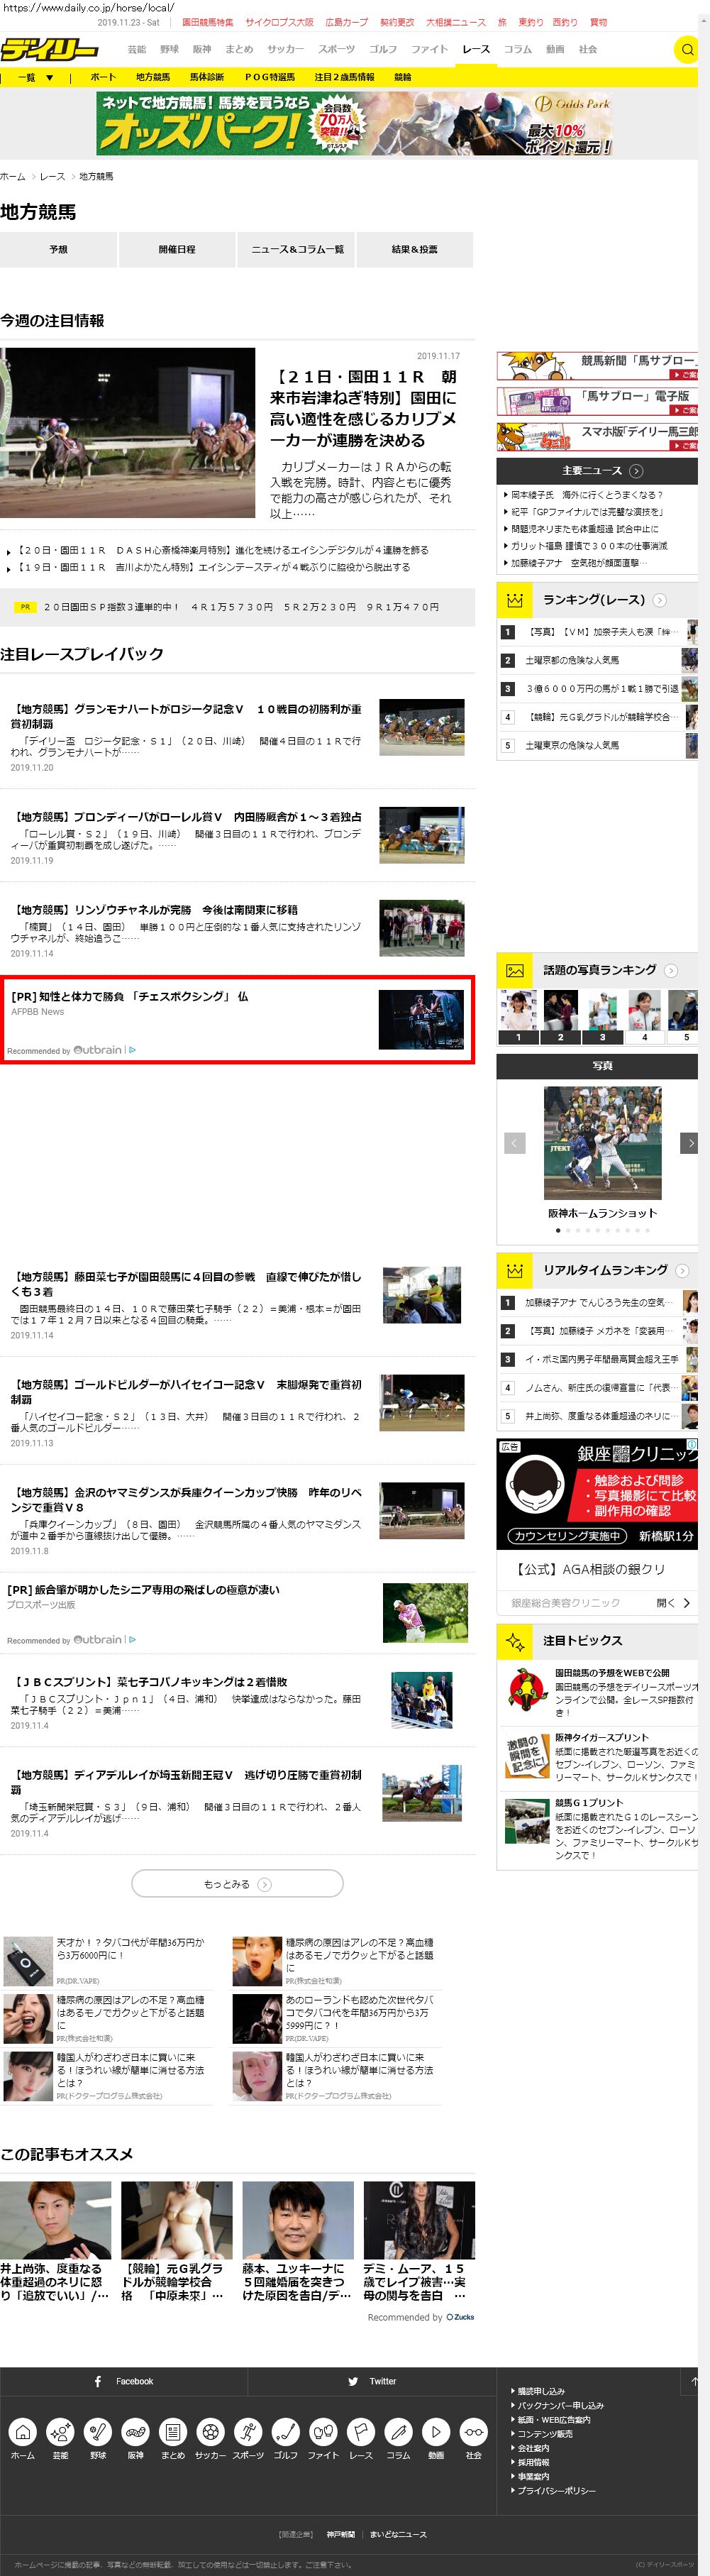Expand 主要ニュース via the arrow circle

tap(636, 471)
